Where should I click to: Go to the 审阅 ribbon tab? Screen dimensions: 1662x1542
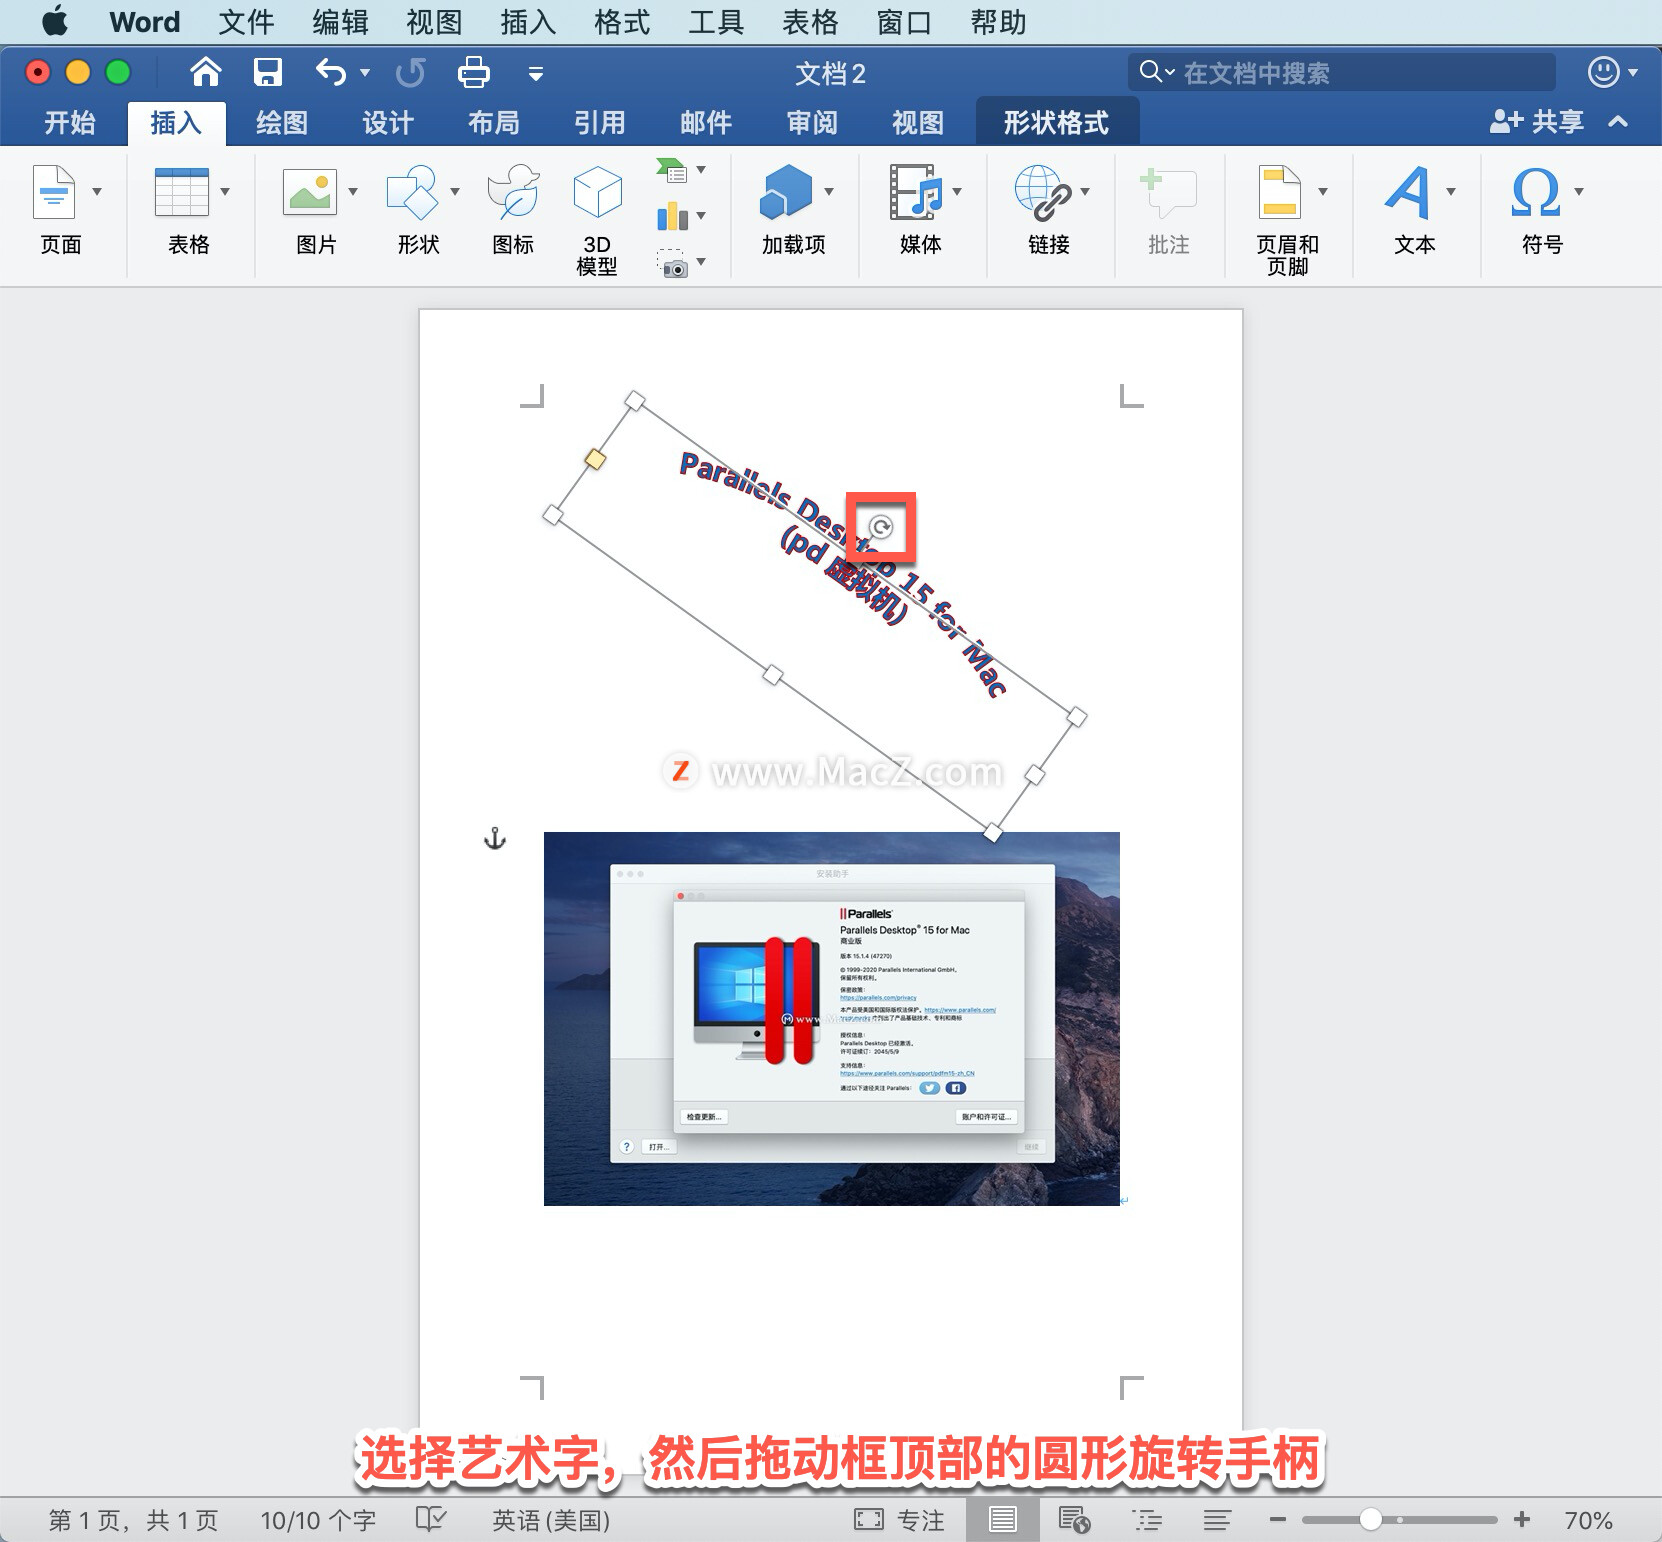click(x=812, y=123)
